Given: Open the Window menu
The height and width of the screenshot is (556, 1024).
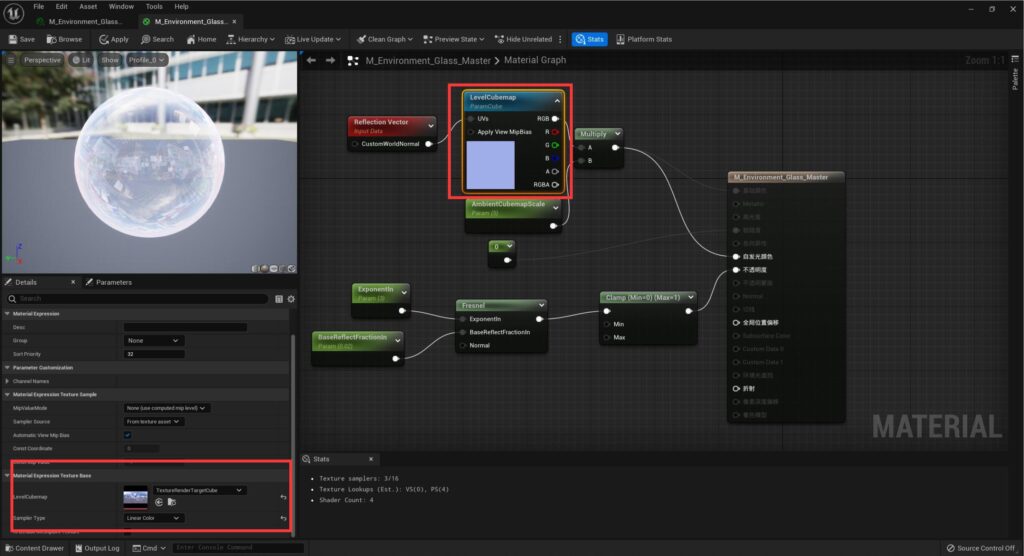Looking at the screenshot, I should coord(121,6).
